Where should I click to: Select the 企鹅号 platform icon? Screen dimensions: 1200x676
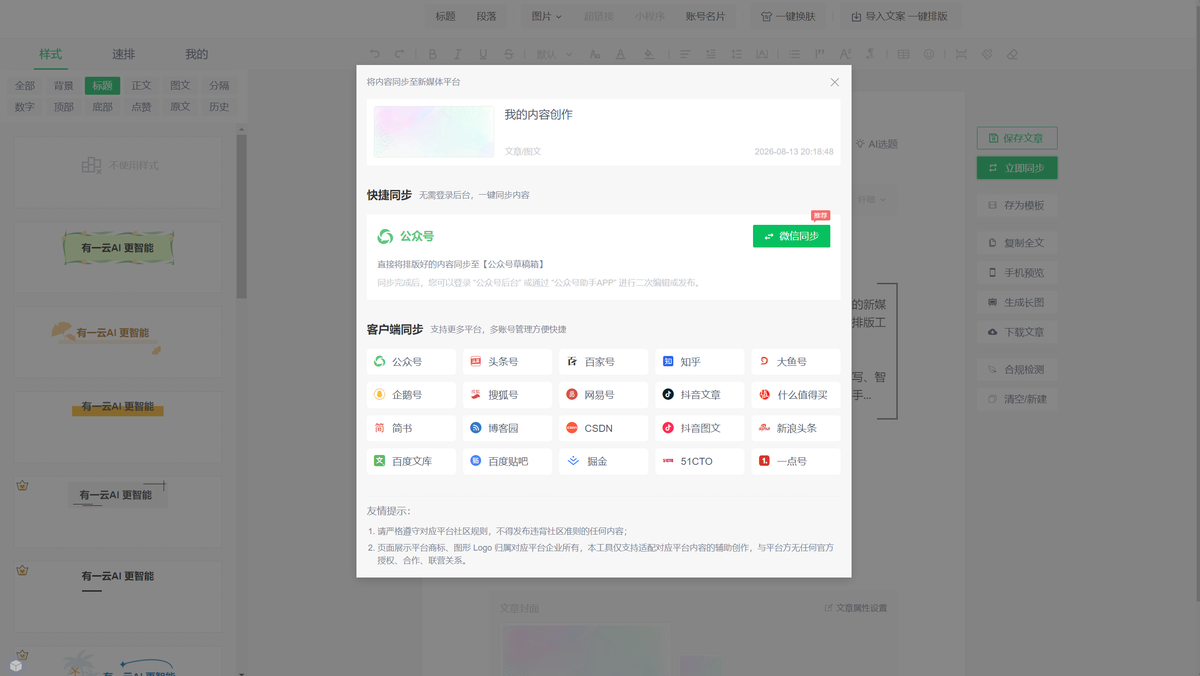click(380, 395)
